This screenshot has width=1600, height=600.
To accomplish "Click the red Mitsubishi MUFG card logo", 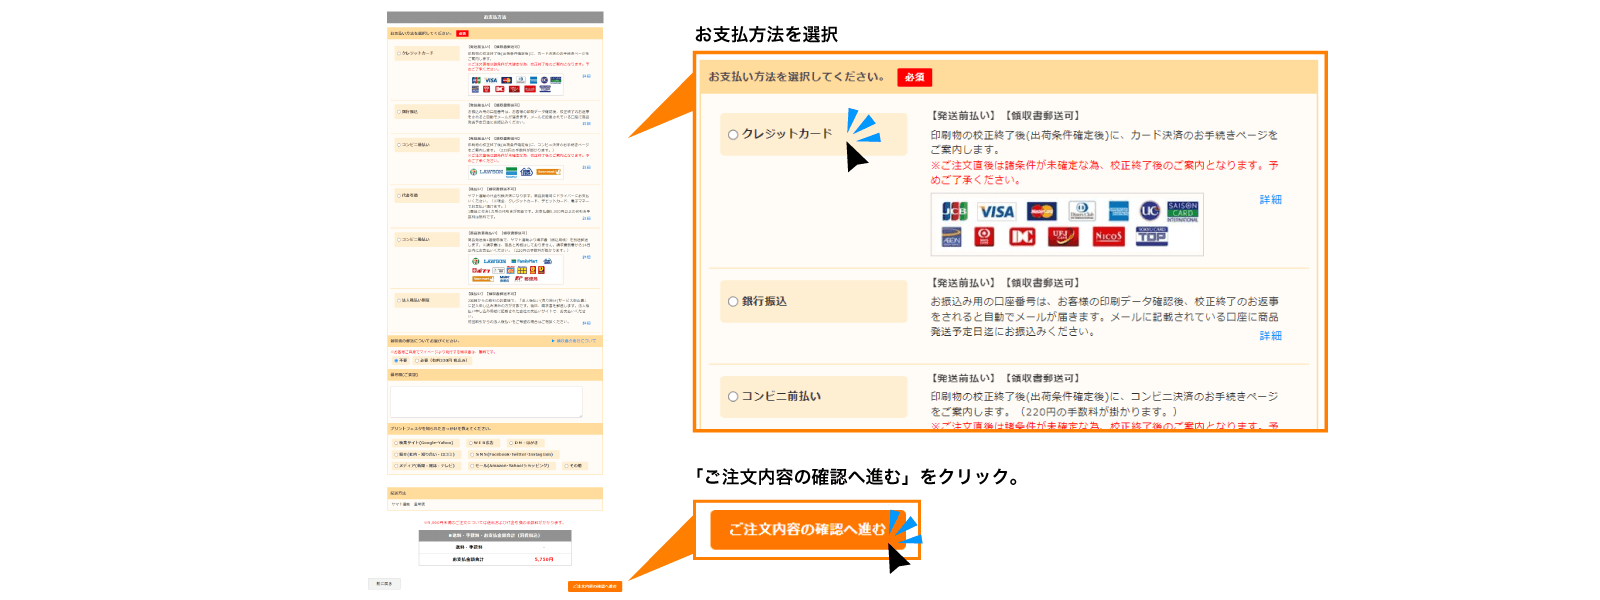I will (x=984, y=237).
